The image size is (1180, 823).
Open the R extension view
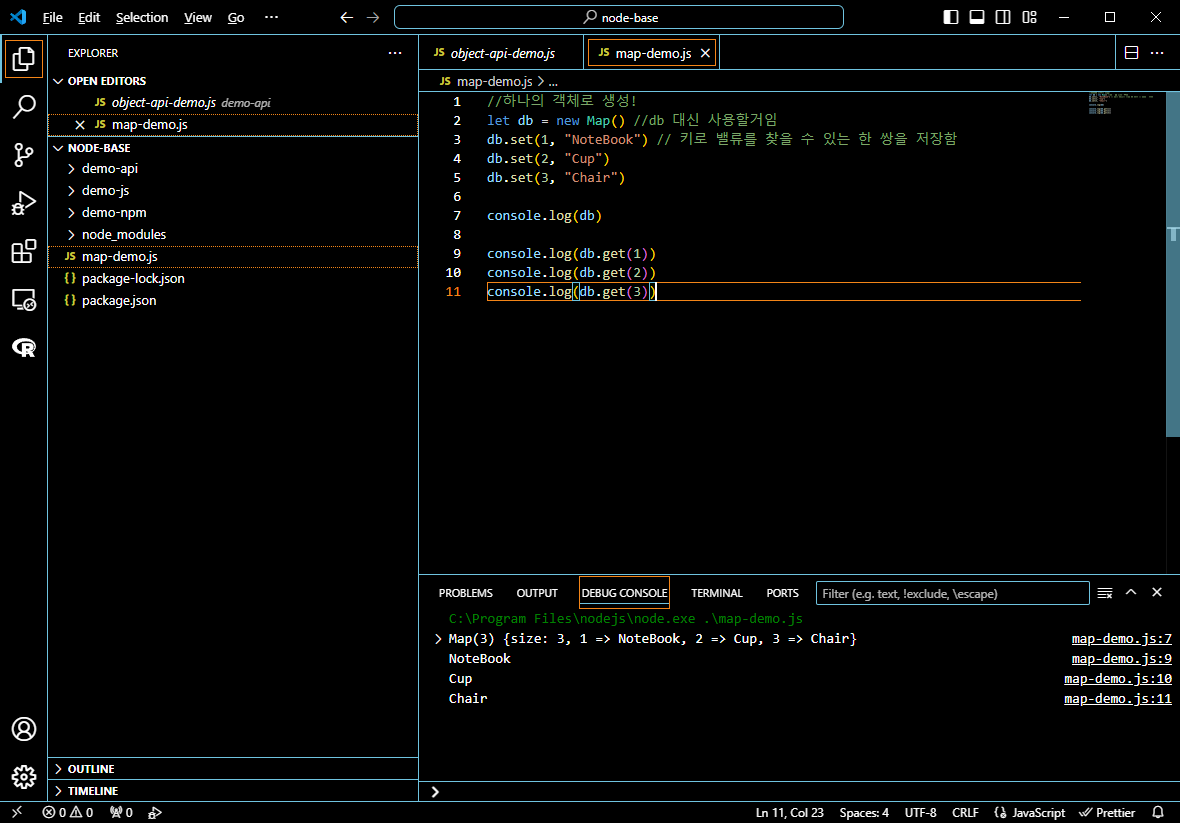pyautogui.click(x=23, y=348)
